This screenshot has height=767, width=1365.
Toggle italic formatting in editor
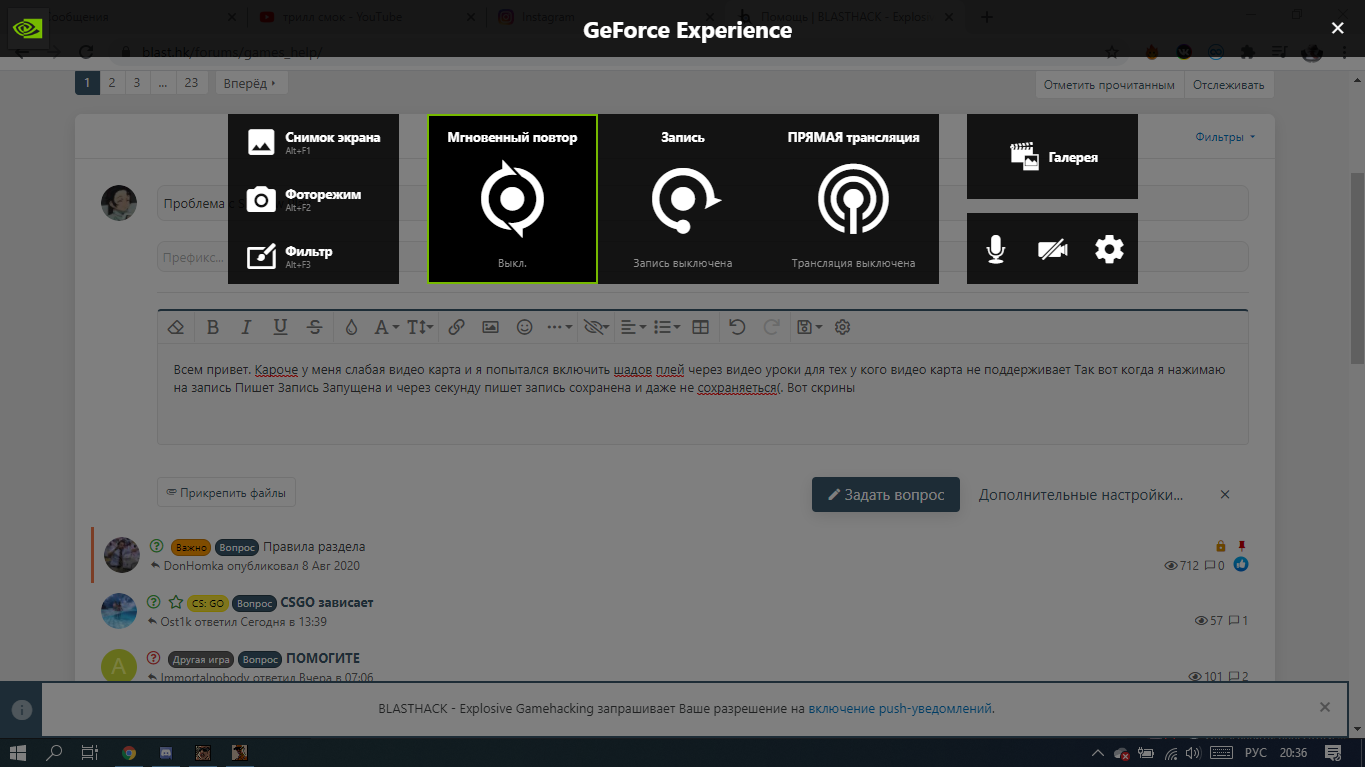point(246,327)
